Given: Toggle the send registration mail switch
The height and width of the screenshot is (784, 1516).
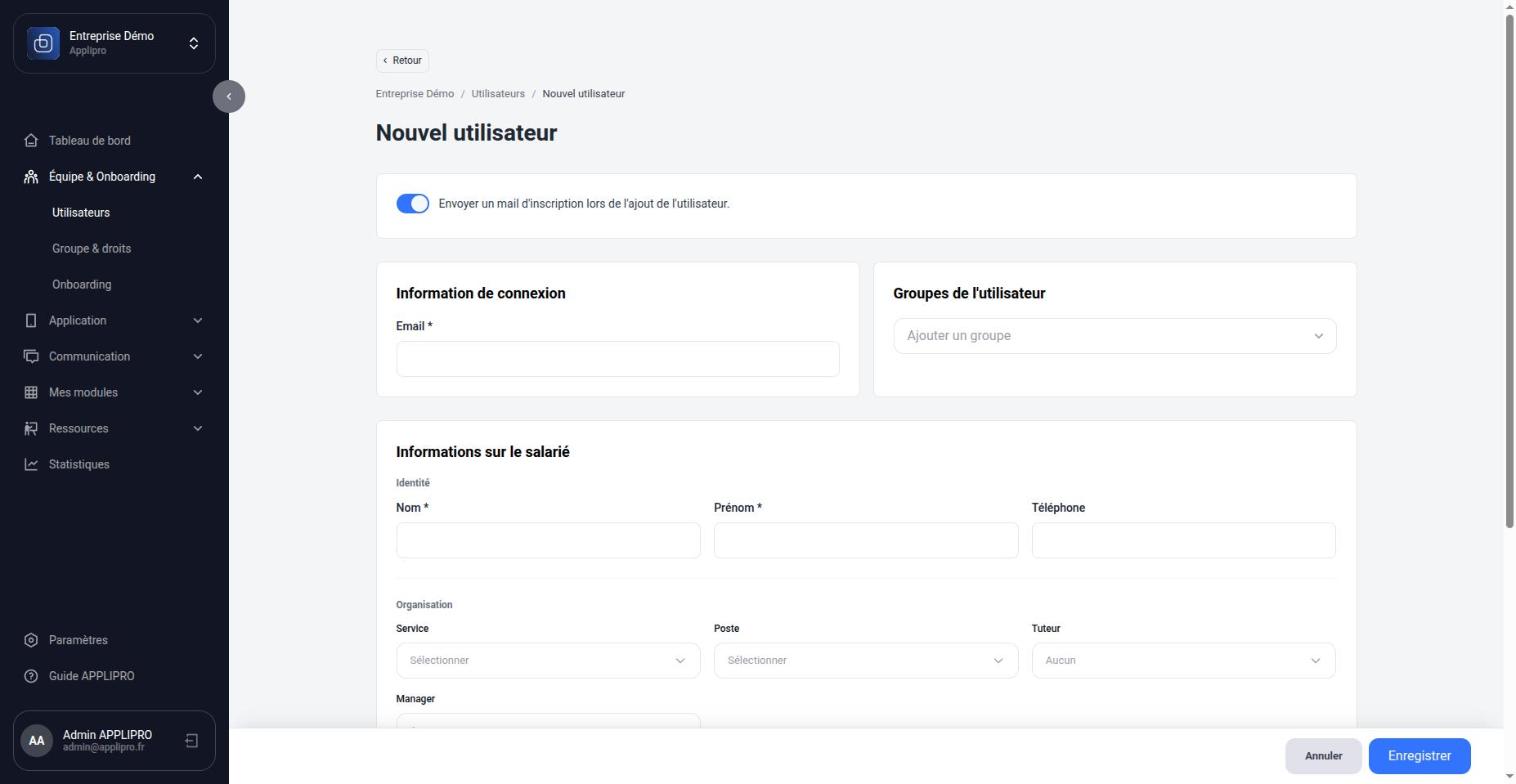Looking at the screenshot, I should 413,204.
